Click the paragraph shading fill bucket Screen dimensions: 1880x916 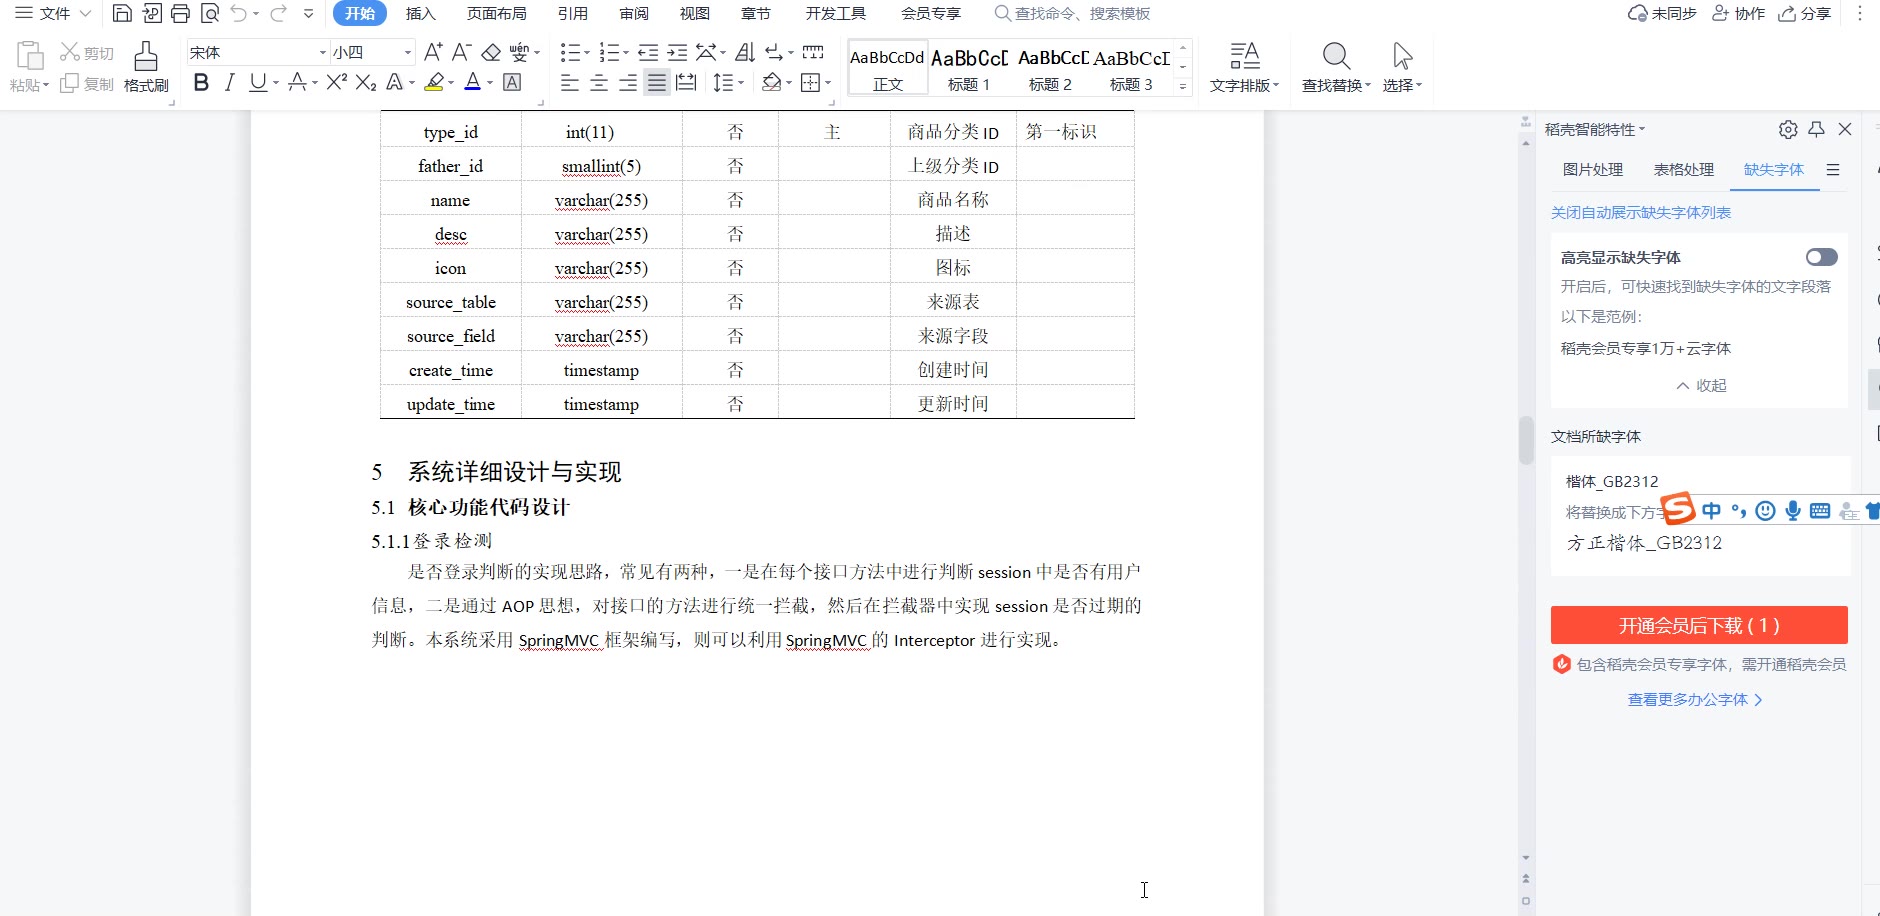pos(771,83)
